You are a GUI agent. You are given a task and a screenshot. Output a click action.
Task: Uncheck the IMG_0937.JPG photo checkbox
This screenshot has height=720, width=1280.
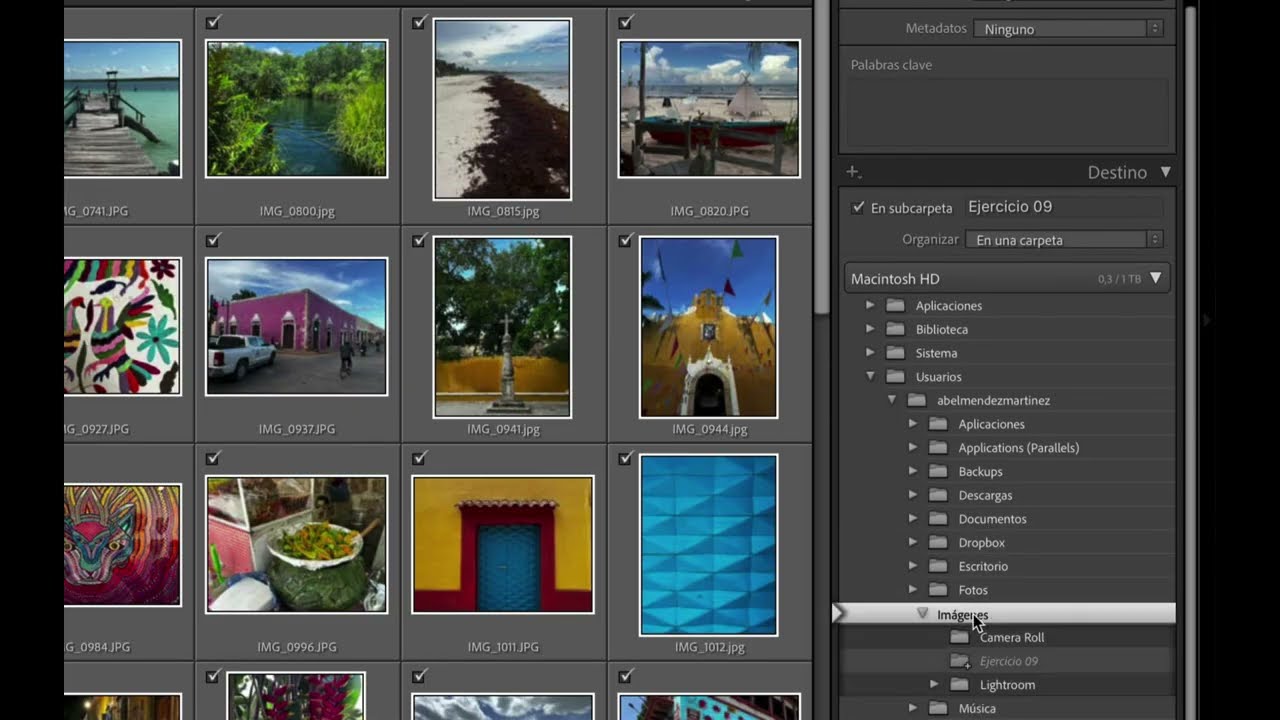pos(213,240)
